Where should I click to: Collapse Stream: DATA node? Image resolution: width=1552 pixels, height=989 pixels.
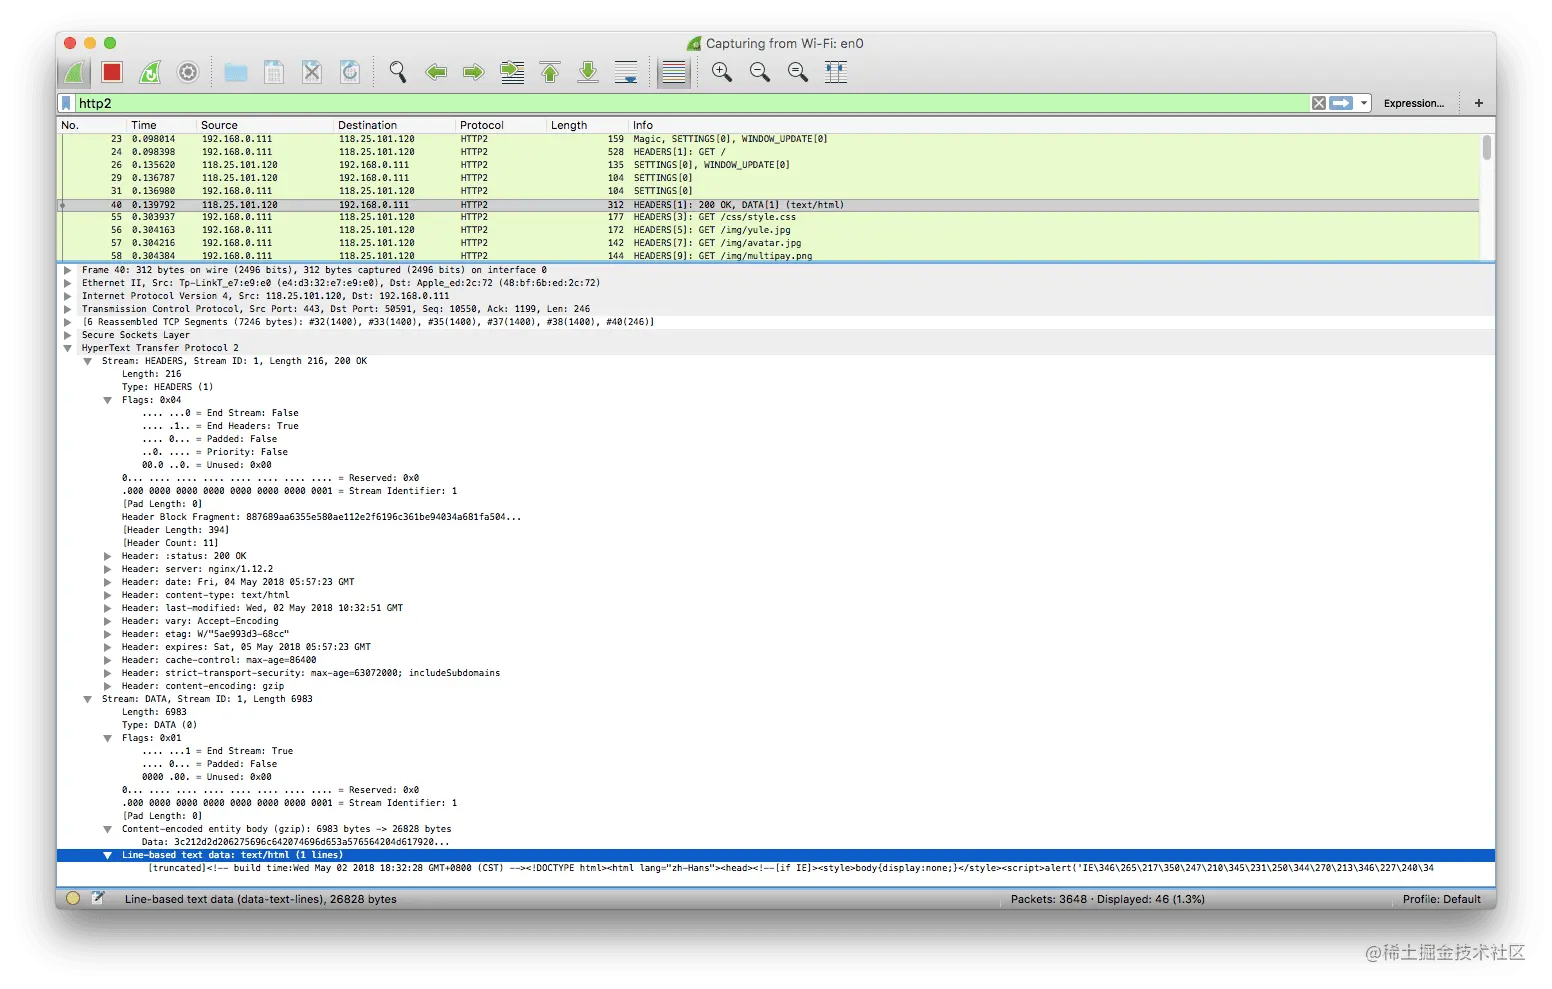(87, 699)
